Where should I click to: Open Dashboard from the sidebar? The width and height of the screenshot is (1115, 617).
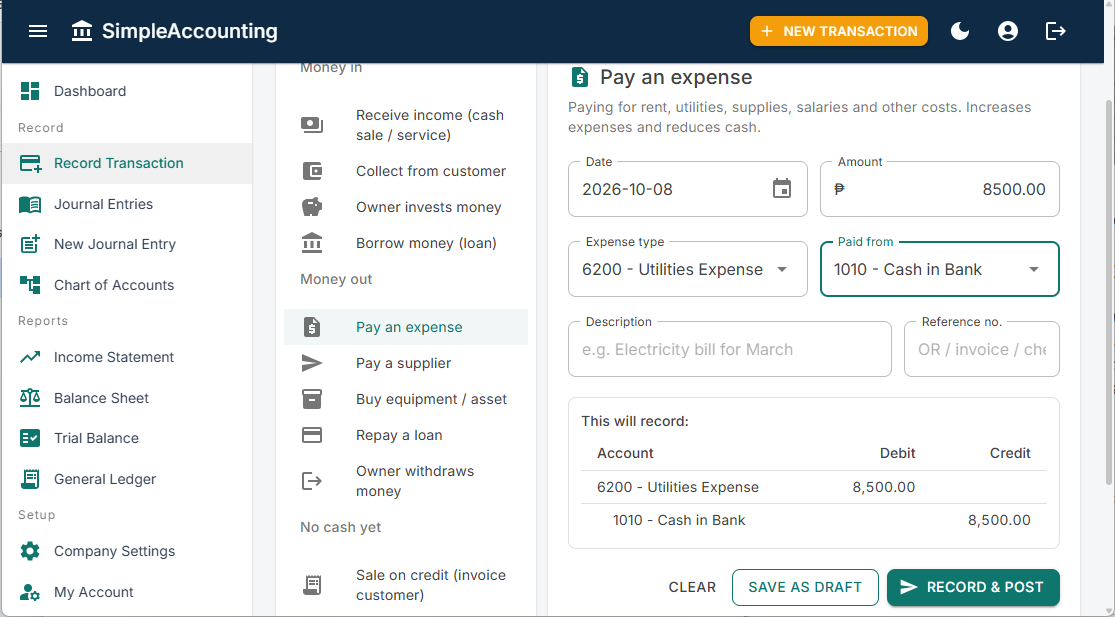(x=127, y=91)
